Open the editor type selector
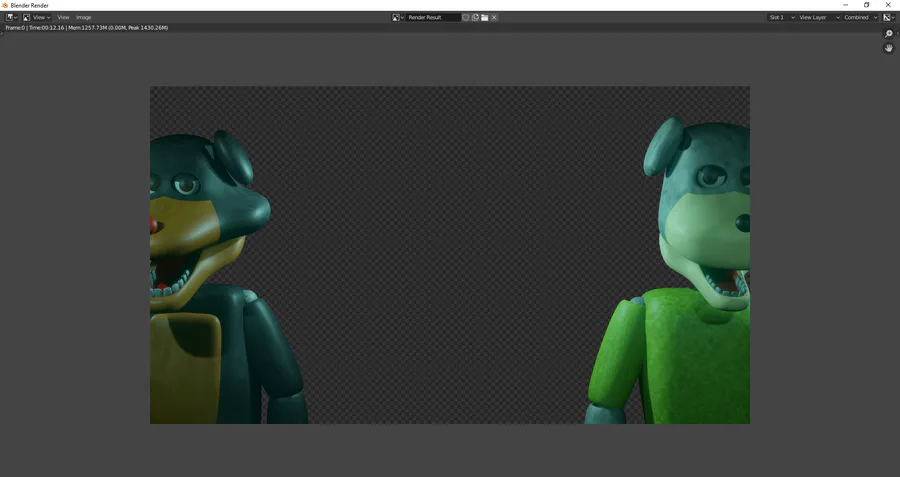900x477 pixels. (x=11, y=17)
